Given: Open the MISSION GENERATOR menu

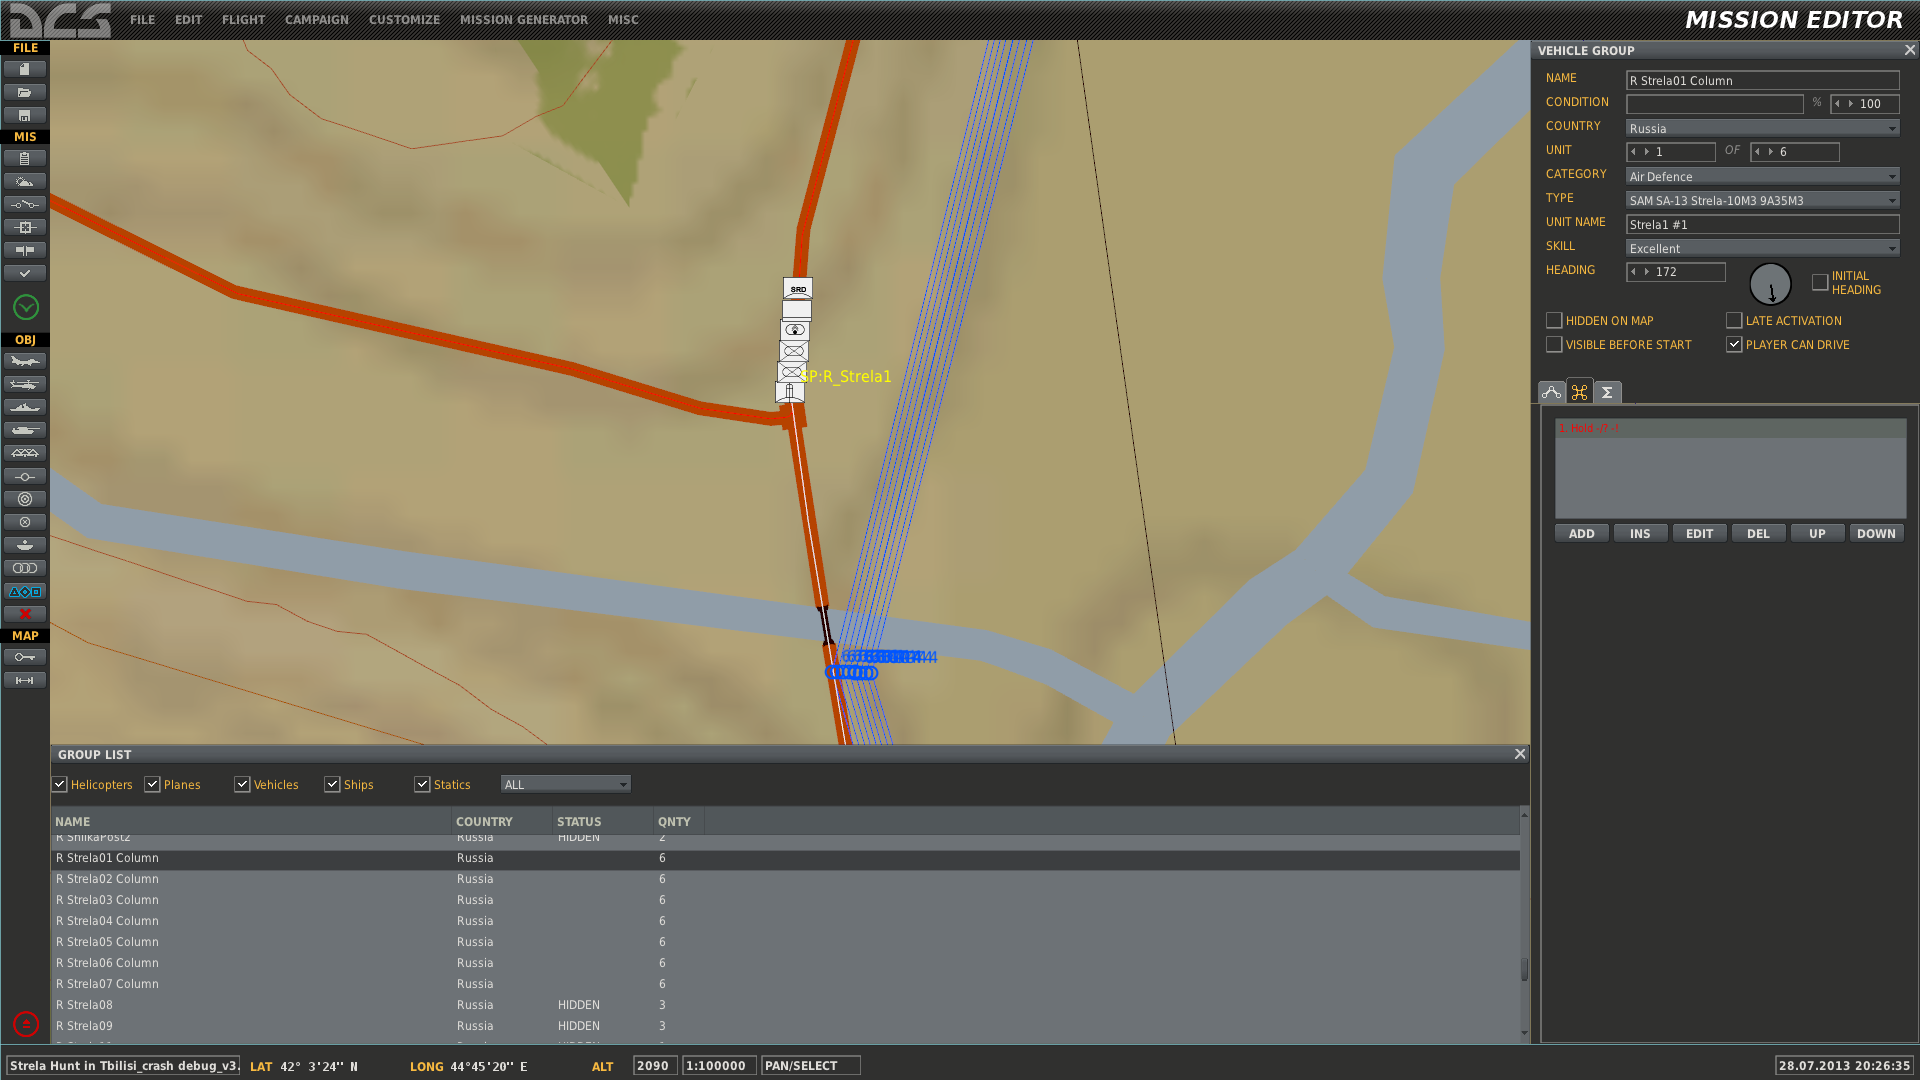Looking at the screenshot, I should point(523,20).
